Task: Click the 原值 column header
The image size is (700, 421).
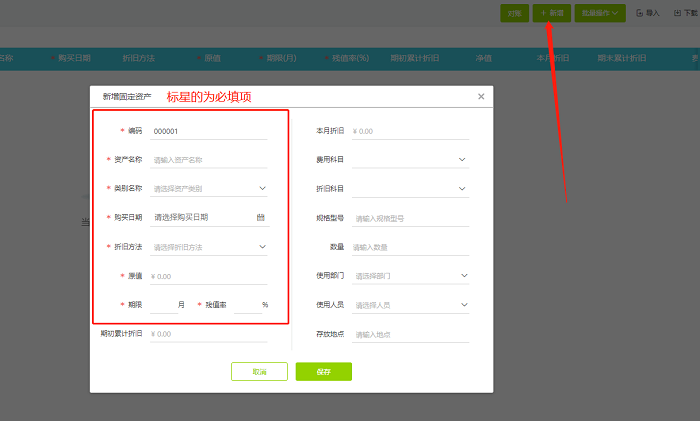Action: [212, 58]
